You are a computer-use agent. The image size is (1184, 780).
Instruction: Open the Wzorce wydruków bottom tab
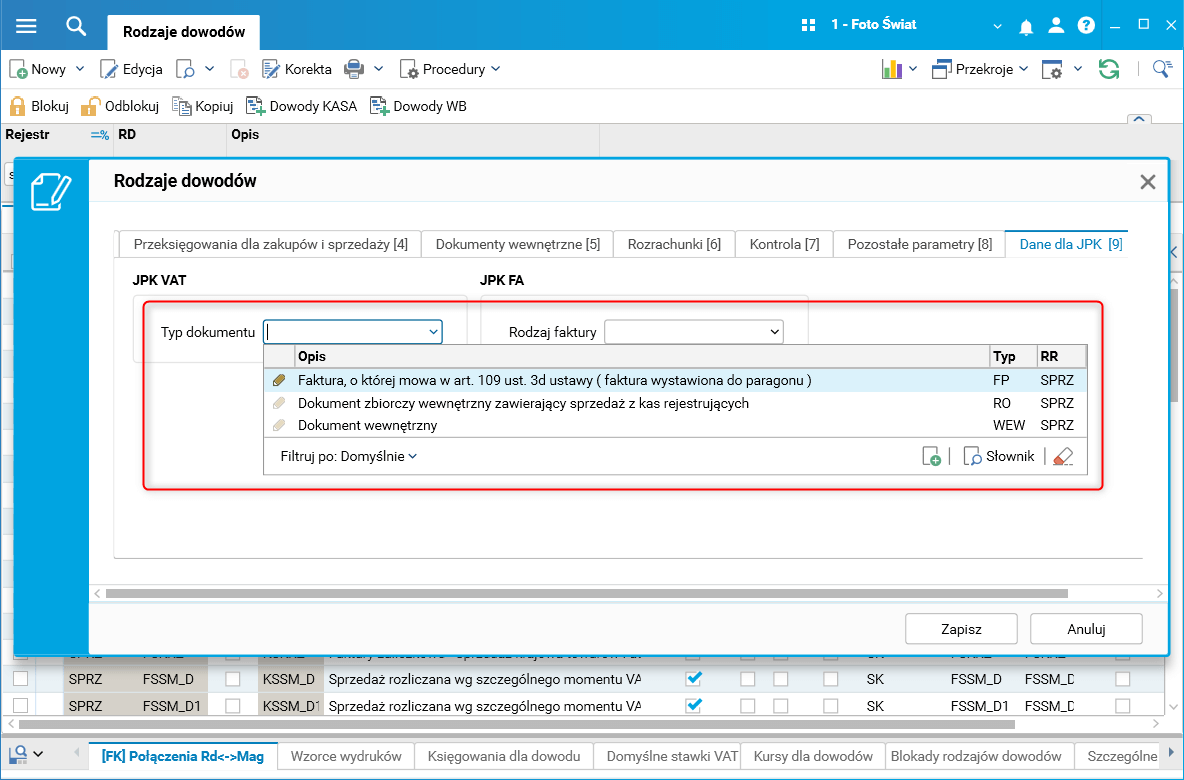pos(345,756)
